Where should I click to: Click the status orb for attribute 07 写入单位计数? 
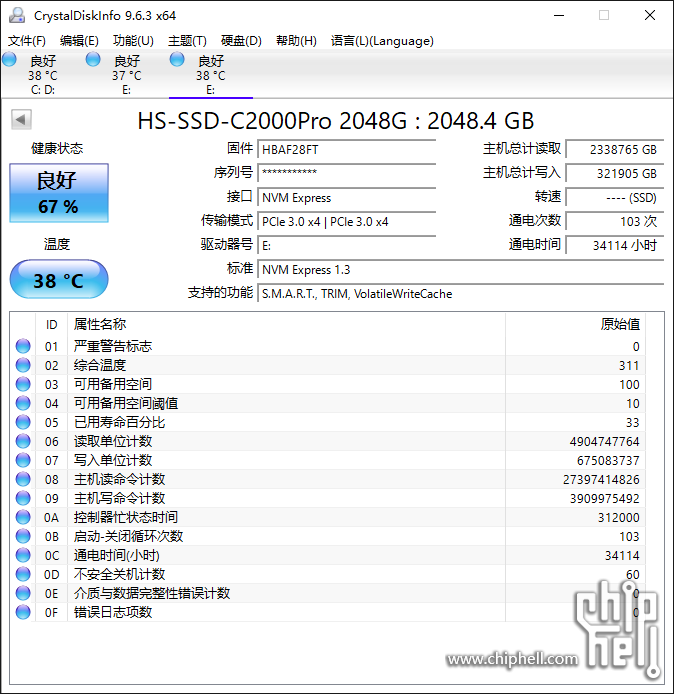23,460
